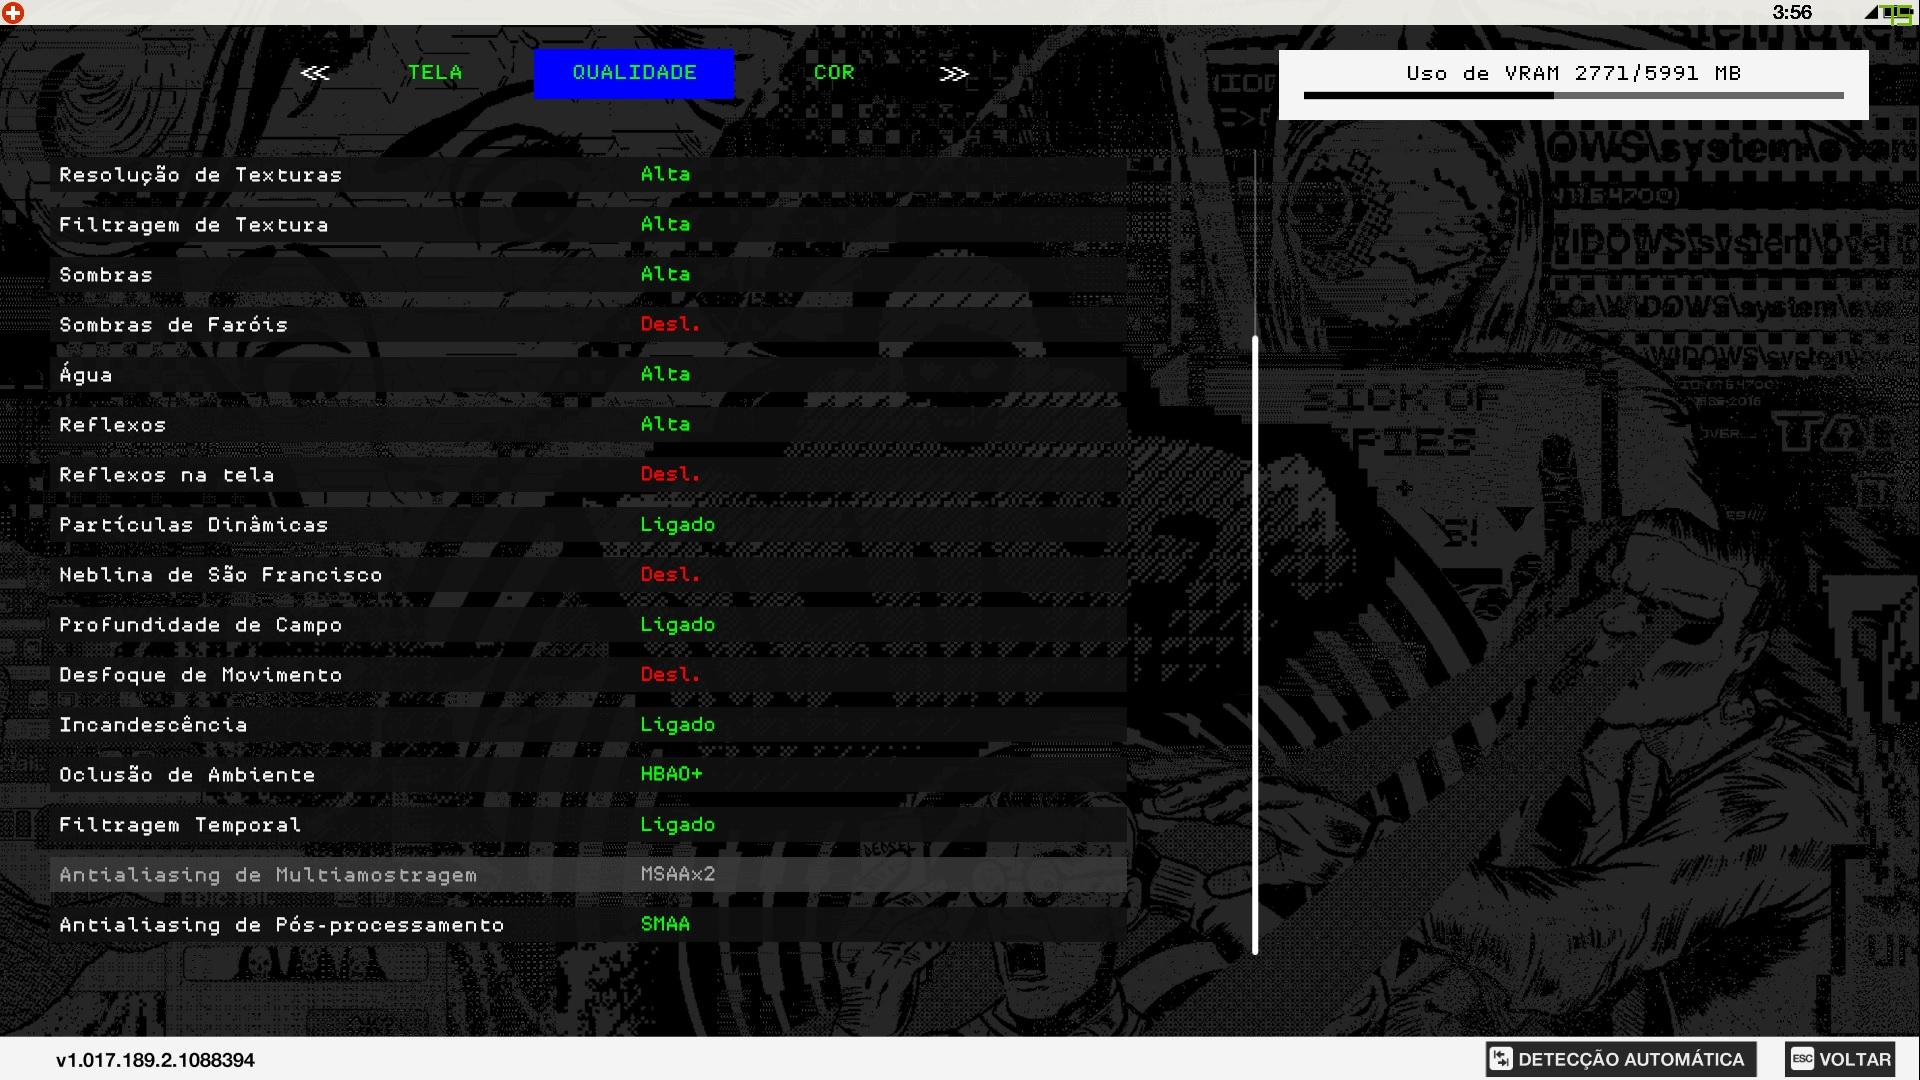
Task: Switch to the COR tab
Action: coord(834,73)
